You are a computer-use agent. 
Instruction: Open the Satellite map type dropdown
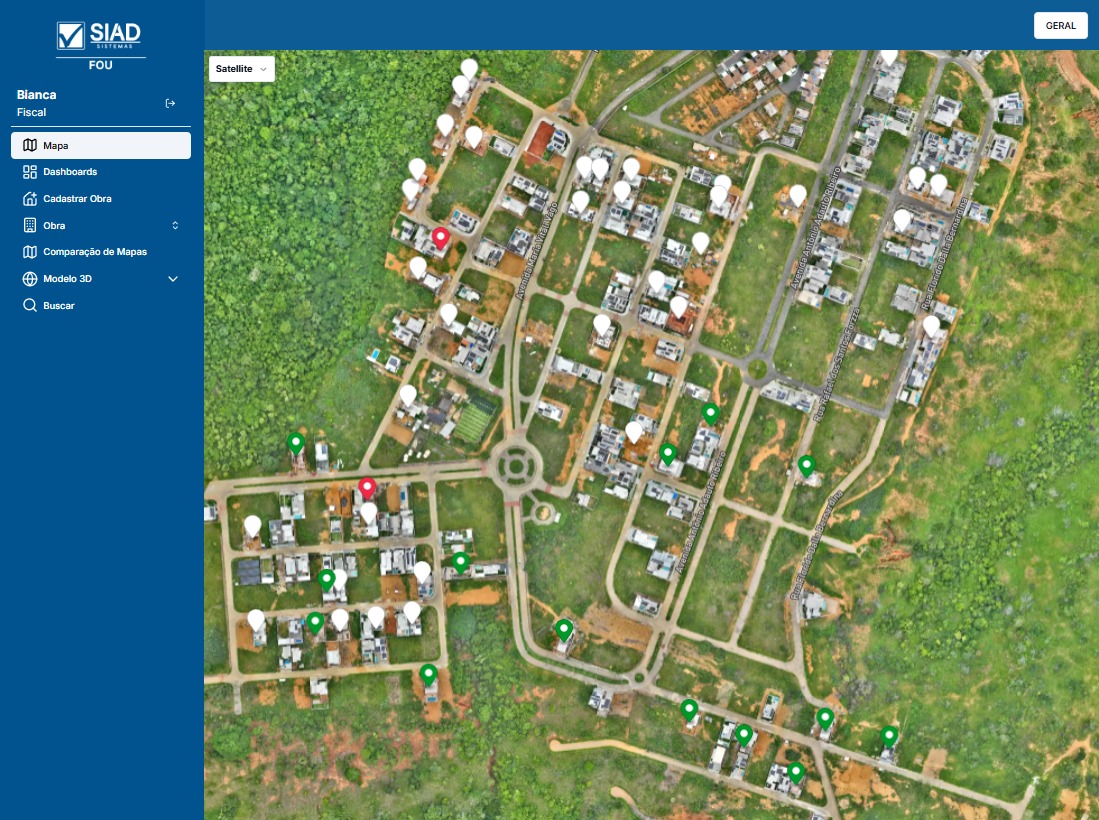241,69
